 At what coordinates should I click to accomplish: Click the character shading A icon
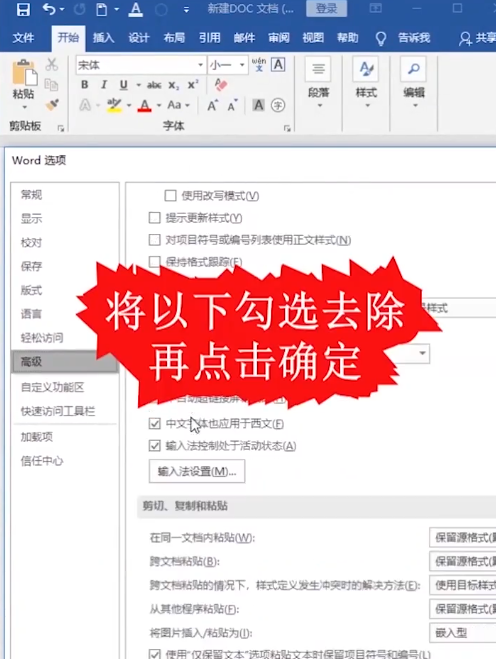click(259, 105)
